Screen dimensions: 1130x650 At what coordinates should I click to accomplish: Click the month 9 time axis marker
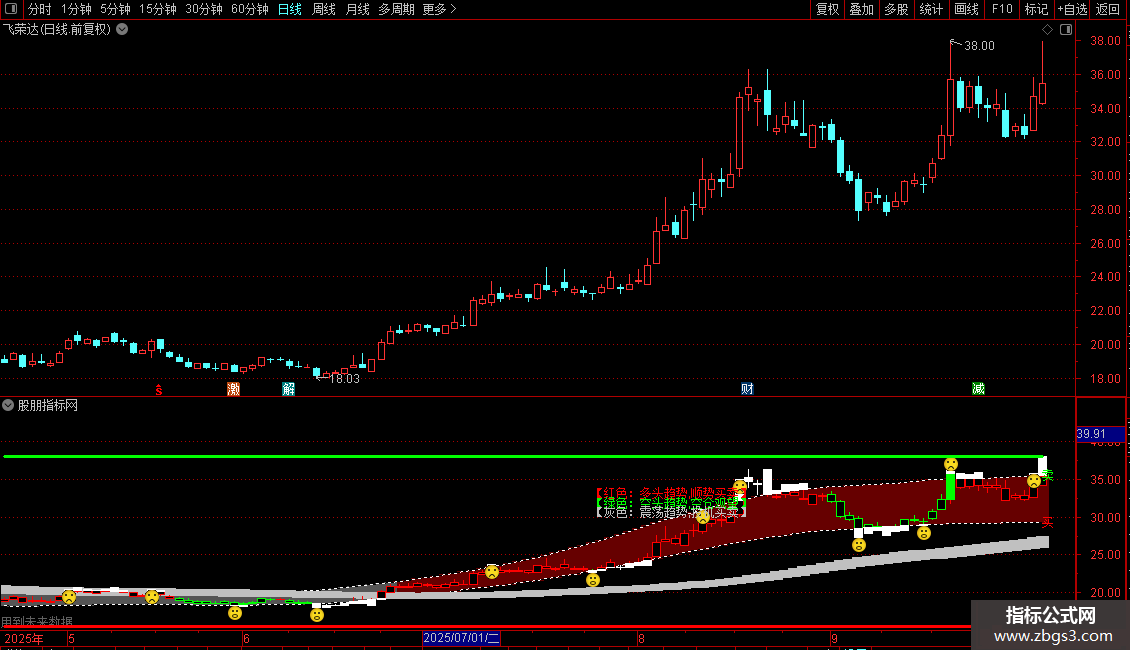(x=834, y=638)
